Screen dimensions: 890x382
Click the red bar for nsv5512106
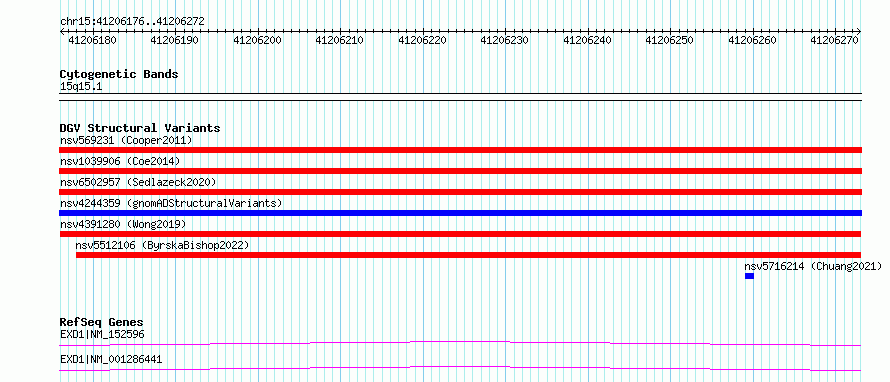click(x=468, y=255)
